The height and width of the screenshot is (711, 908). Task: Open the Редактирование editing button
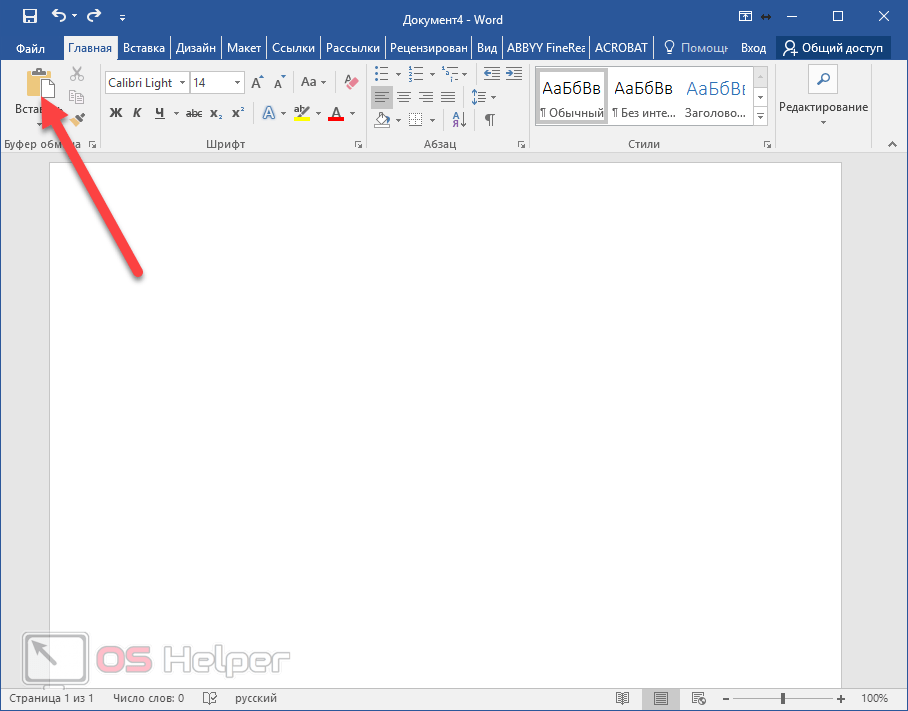[x=823, y=97]
